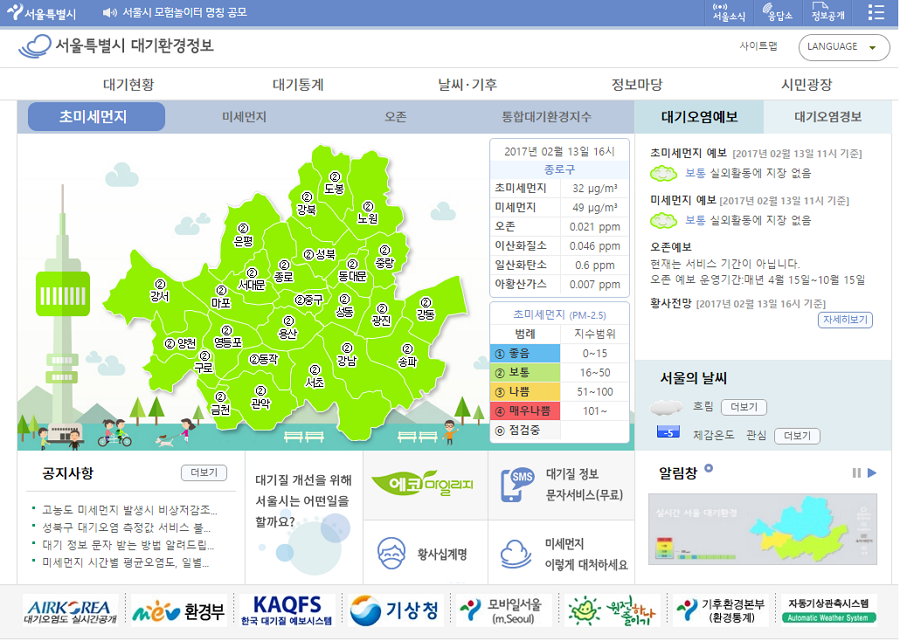The image size is (900, 641).
Task: Open the 서울시 모험놀이터 명칭 공모 announcement
Action: coord(185,12)
